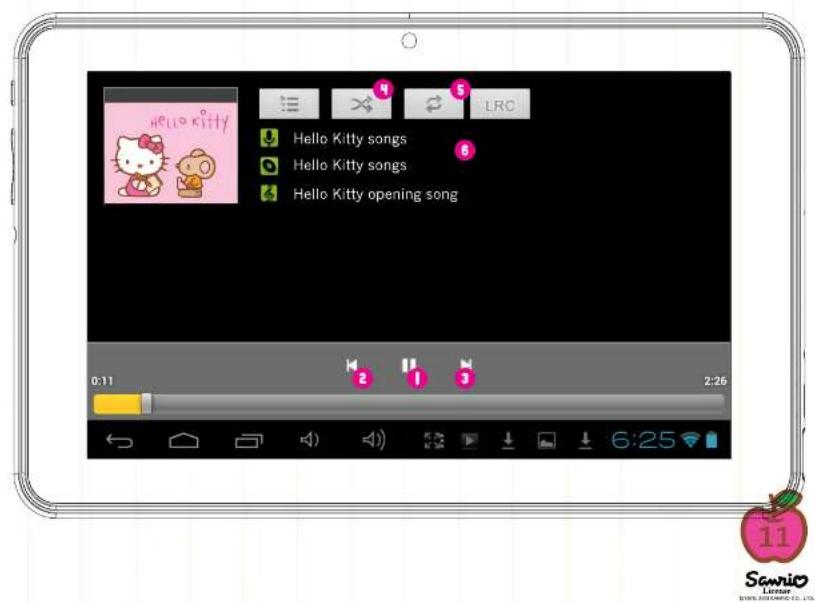Show lyrics with the LRC button
Image resolution: width=815 pixels, height=603 pixels.
500,104
